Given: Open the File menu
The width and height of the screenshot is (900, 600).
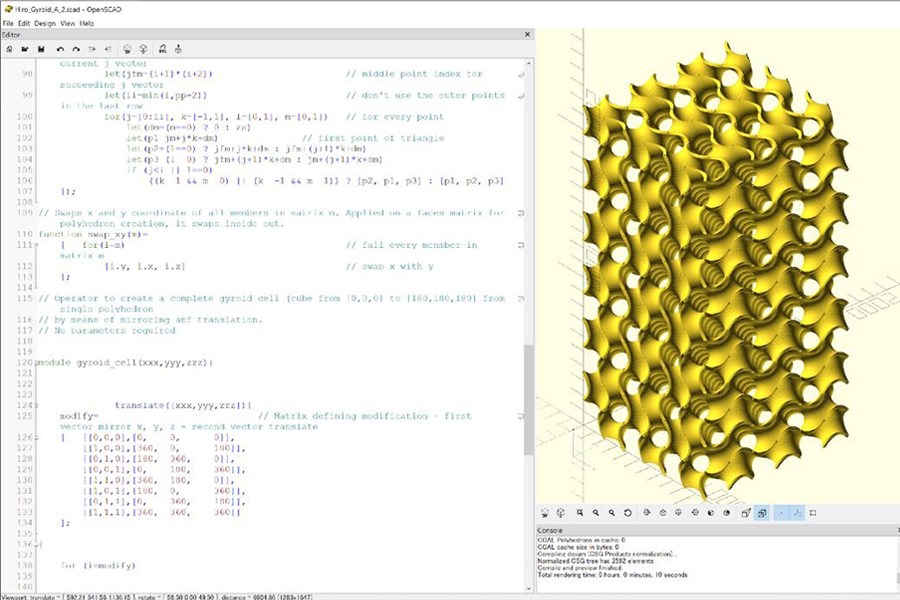Looking at the screenshot, I should (x=8, y=24).
